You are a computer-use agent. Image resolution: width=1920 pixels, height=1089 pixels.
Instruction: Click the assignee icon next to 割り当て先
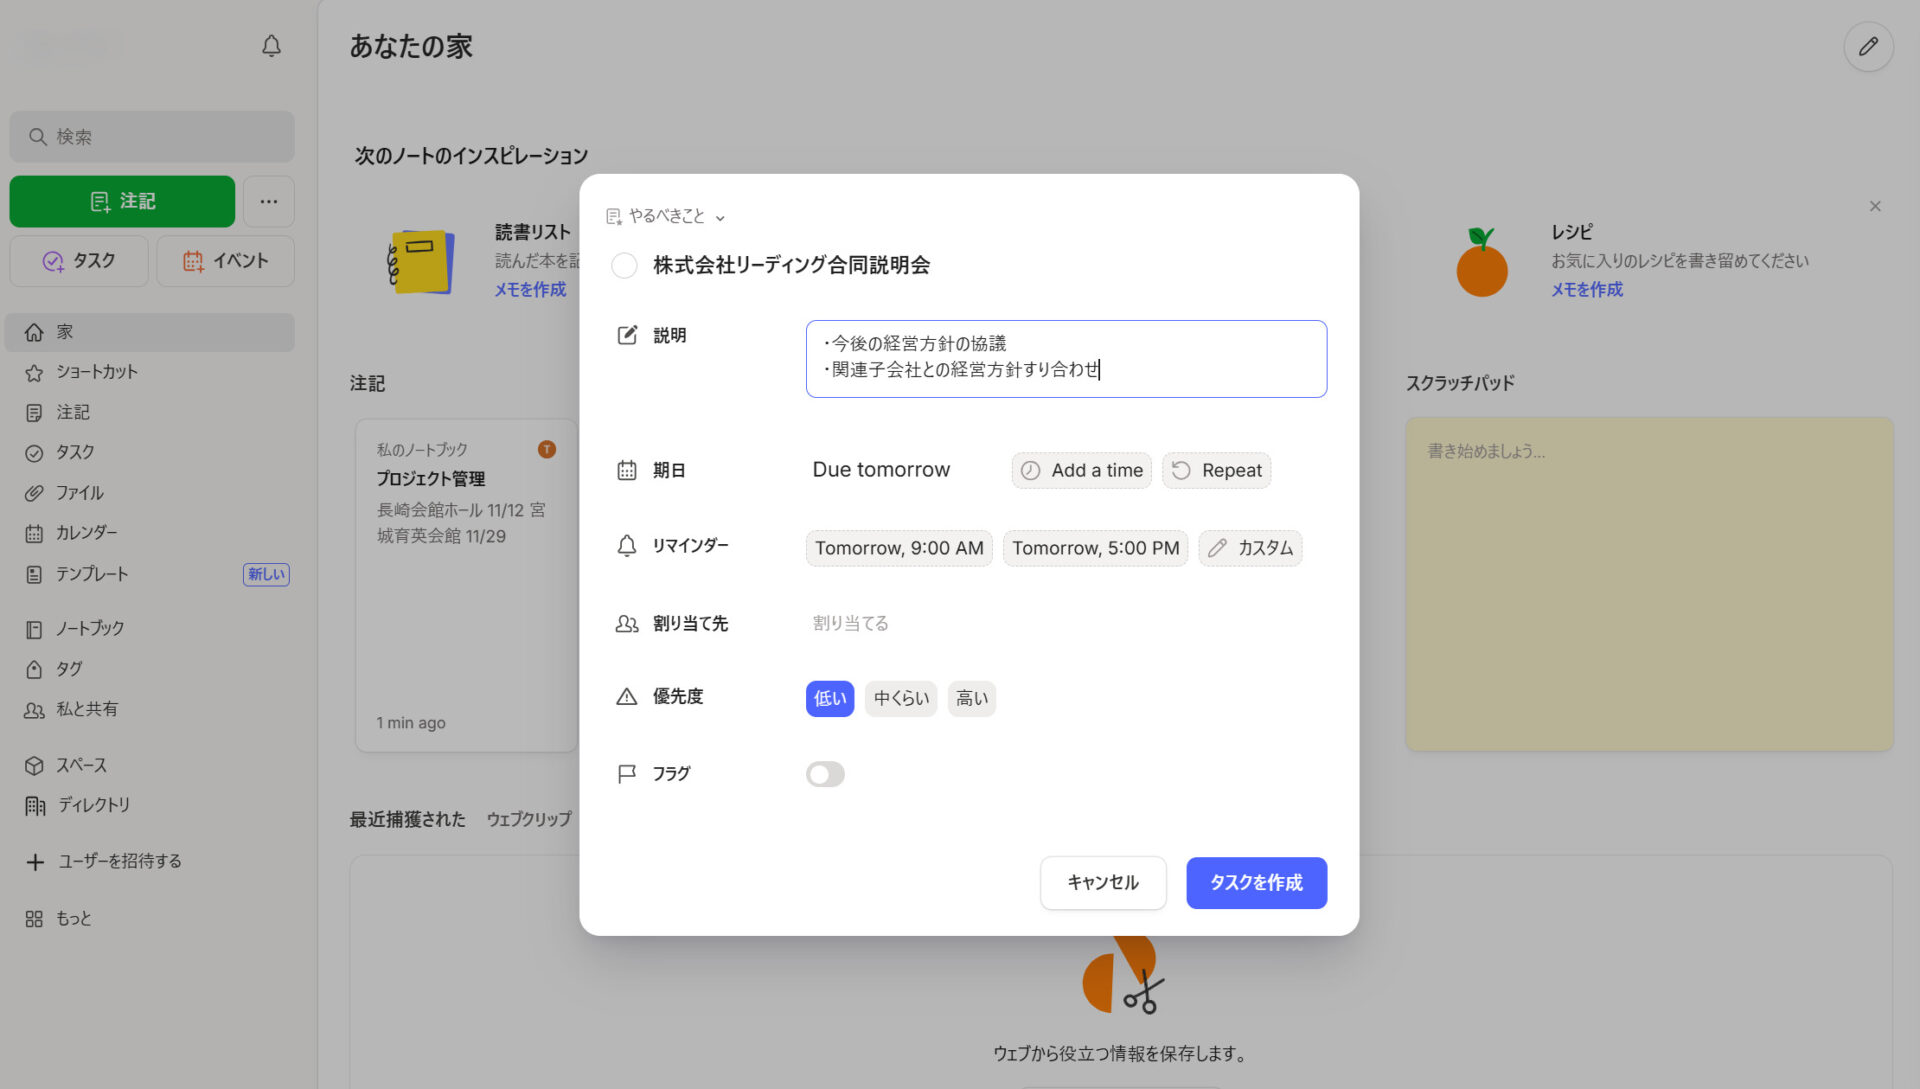coord(626,623)
